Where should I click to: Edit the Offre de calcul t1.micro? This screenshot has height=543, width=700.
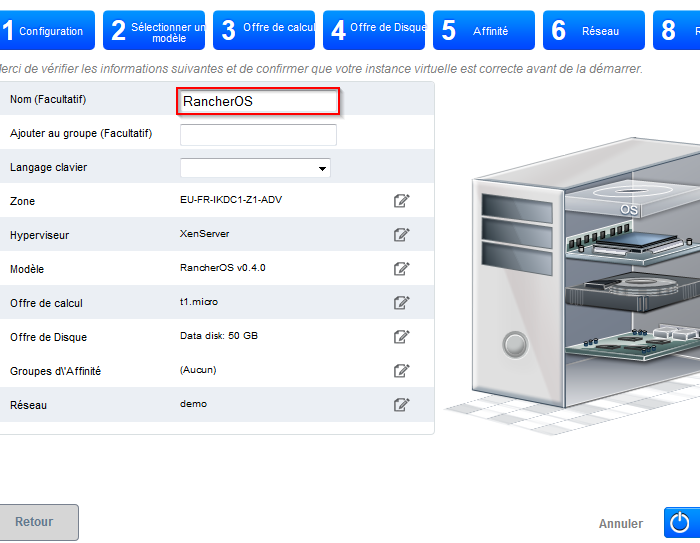[x=401, y=303]
